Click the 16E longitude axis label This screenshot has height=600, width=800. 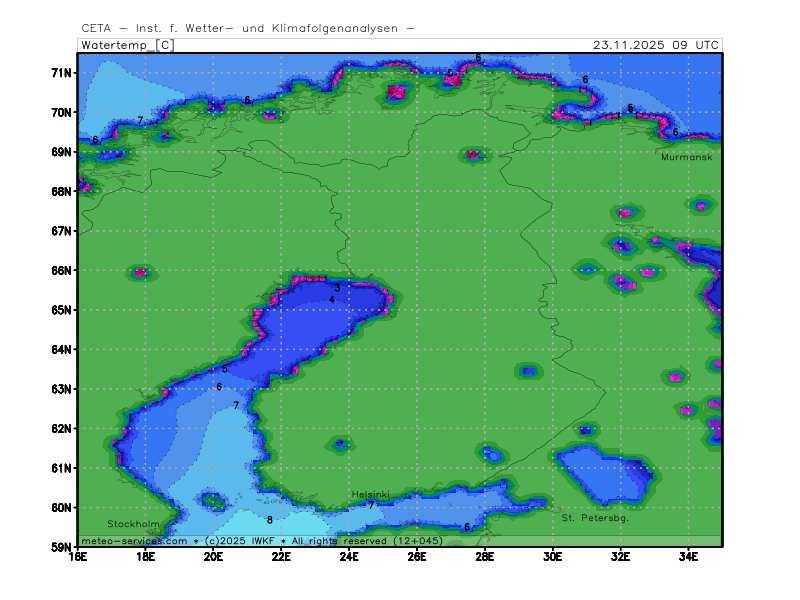point(78,556)
